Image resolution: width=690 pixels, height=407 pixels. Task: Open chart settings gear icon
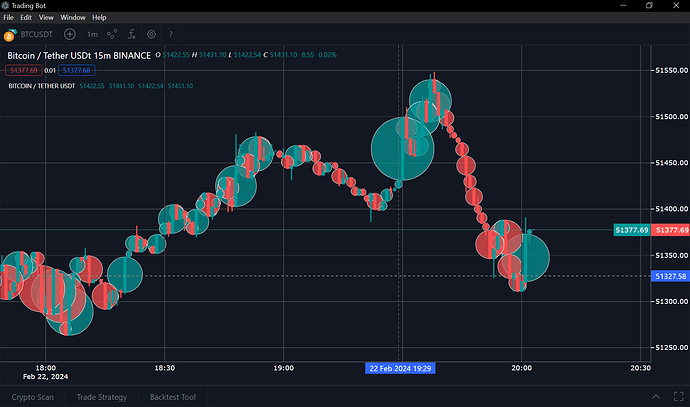[151, 34]
